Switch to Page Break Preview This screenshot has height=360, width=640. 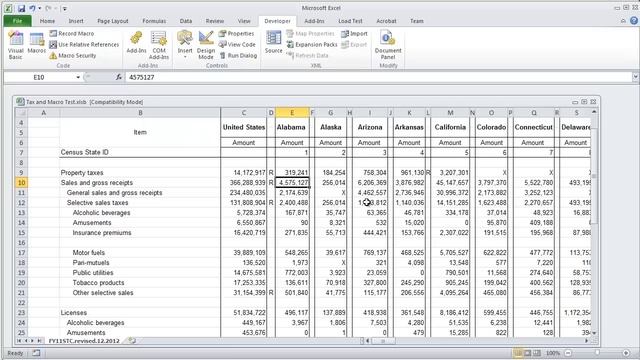(x=537, y=353)
